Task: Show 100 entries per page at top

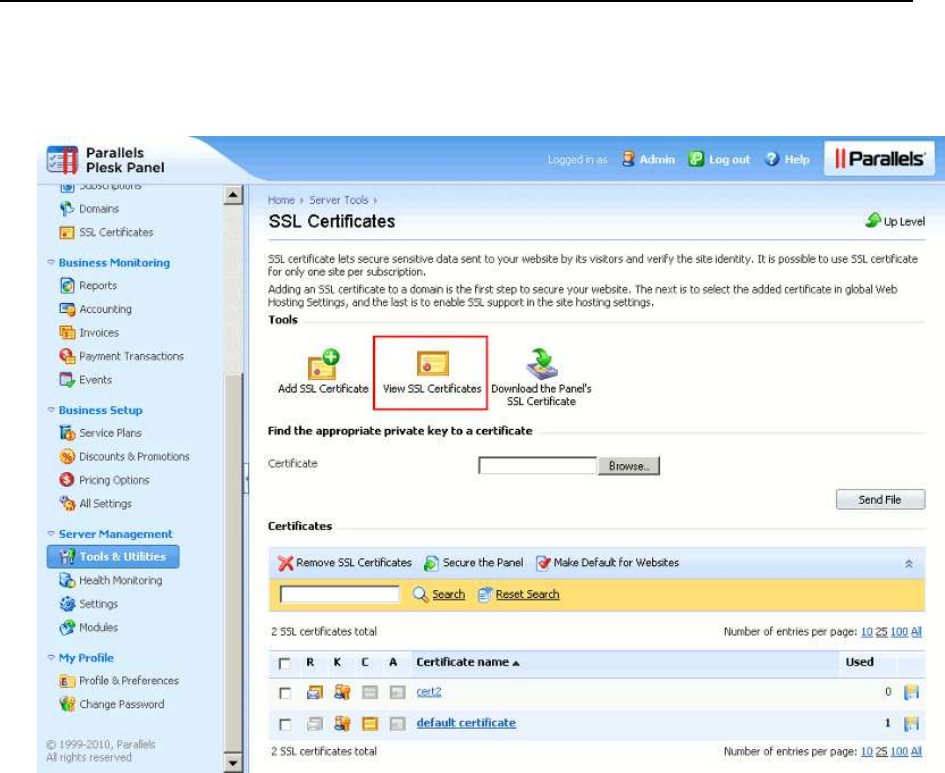Action: click(x=899, y=631)
